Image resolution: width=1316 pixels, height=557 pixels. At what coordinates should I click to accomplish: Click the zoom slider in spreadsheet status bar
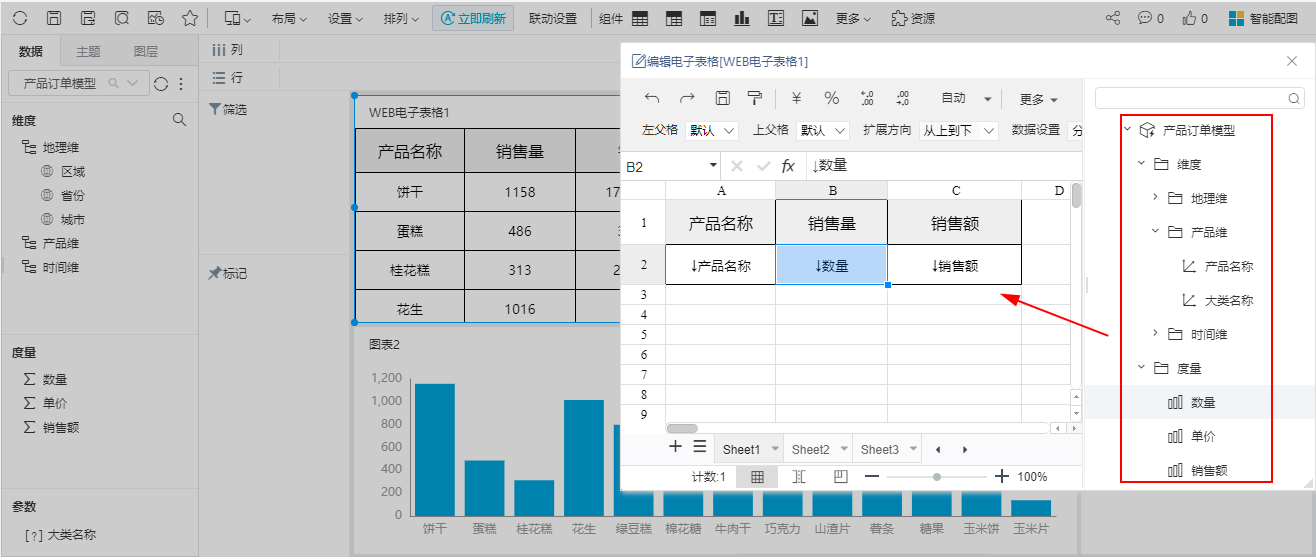[937, 477]
